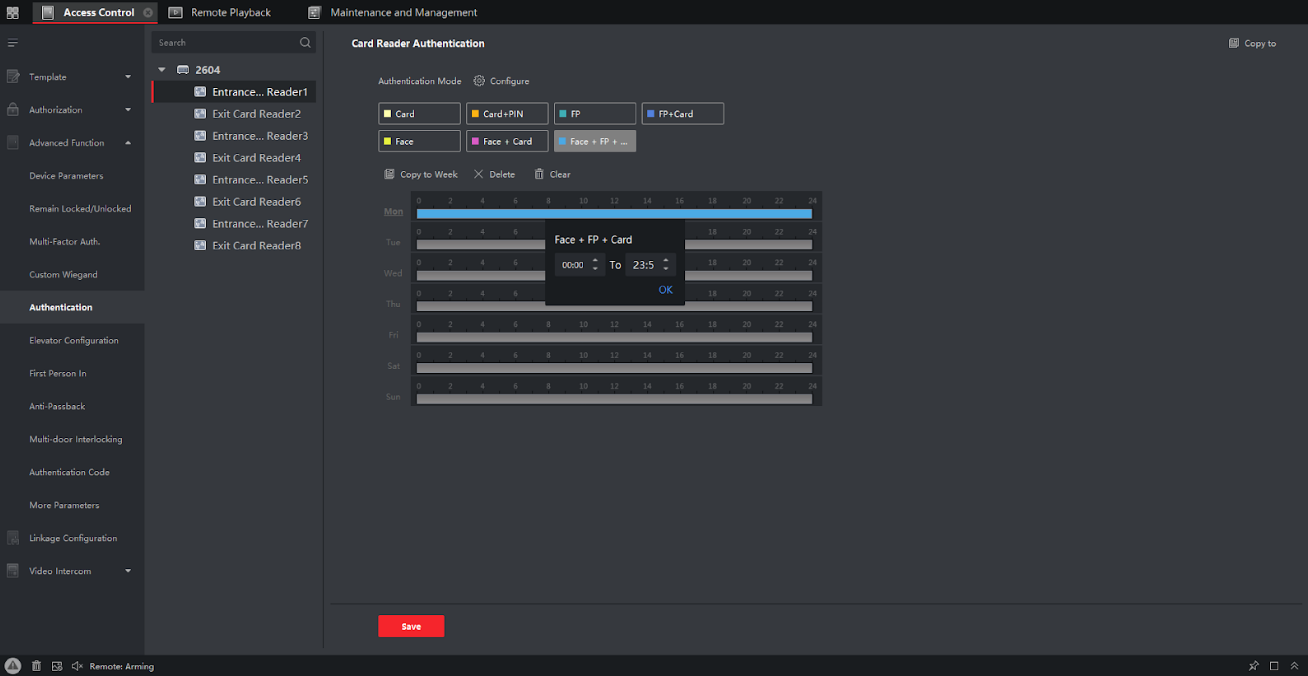Viewport: 1308px width, 676px height.
Task: Select the FP+Card authentication mode
Action: click(682, 114)
